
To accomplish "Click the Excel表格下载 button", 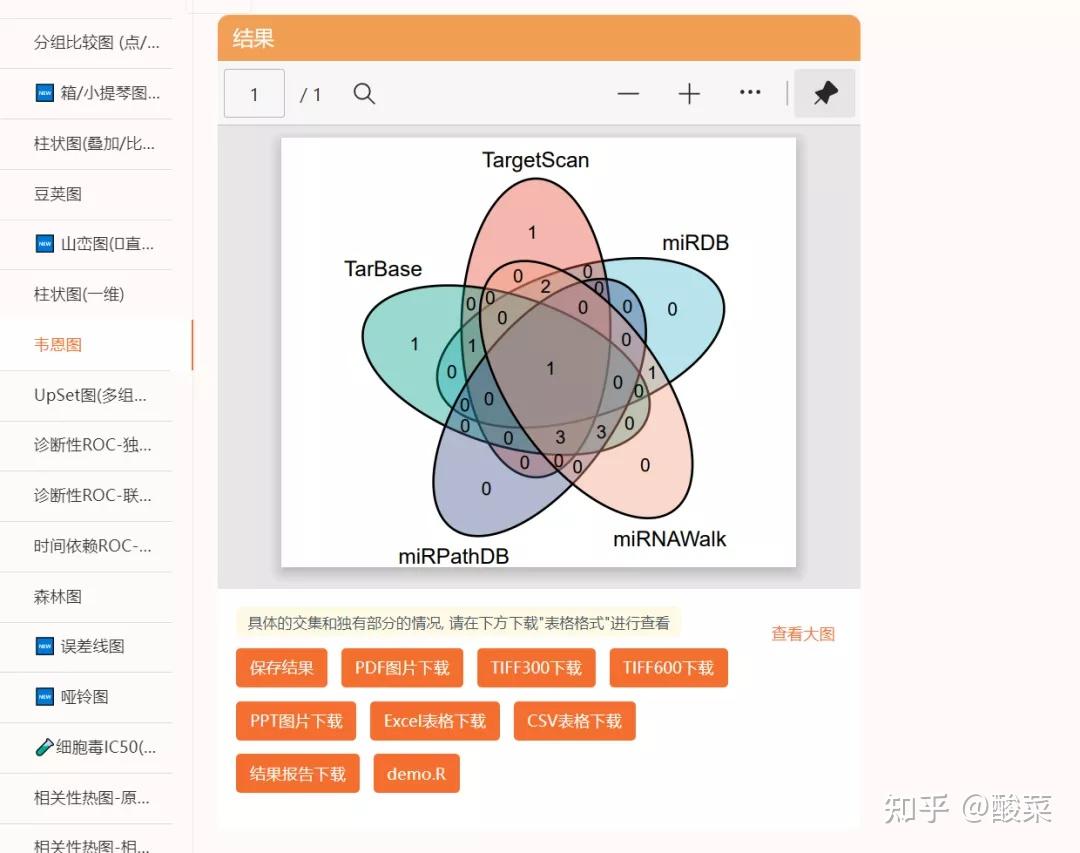I will [x=435, y=721].
